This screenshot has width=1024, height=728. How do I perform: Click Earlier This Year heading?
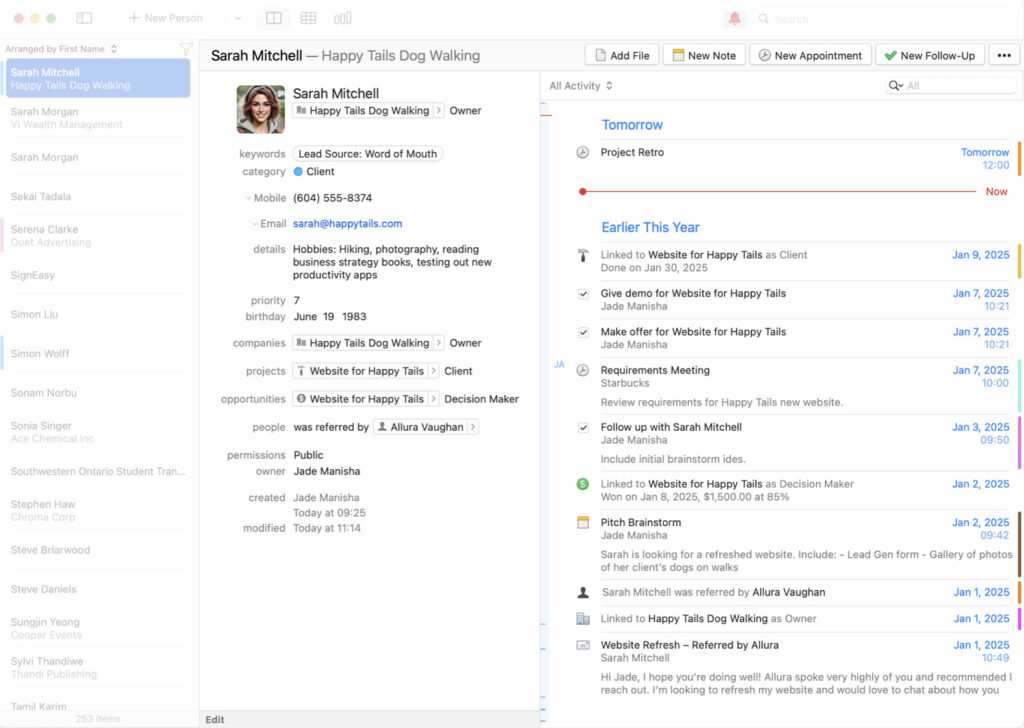pos(650,227)
